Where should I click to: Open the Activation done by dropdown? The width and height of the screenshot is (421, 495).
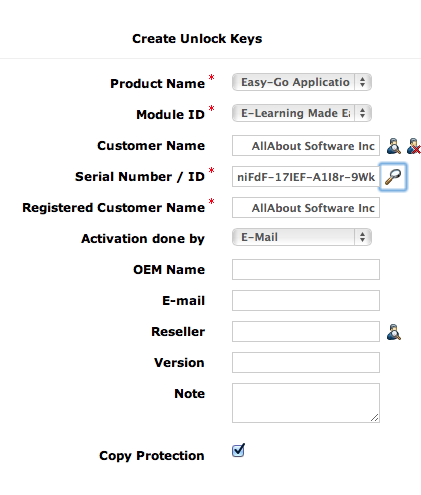tap(302, 237)
